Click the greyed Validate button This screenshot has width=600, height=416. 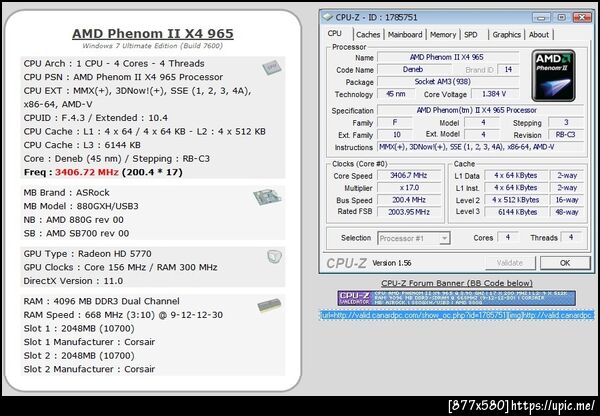pos(510,263)
